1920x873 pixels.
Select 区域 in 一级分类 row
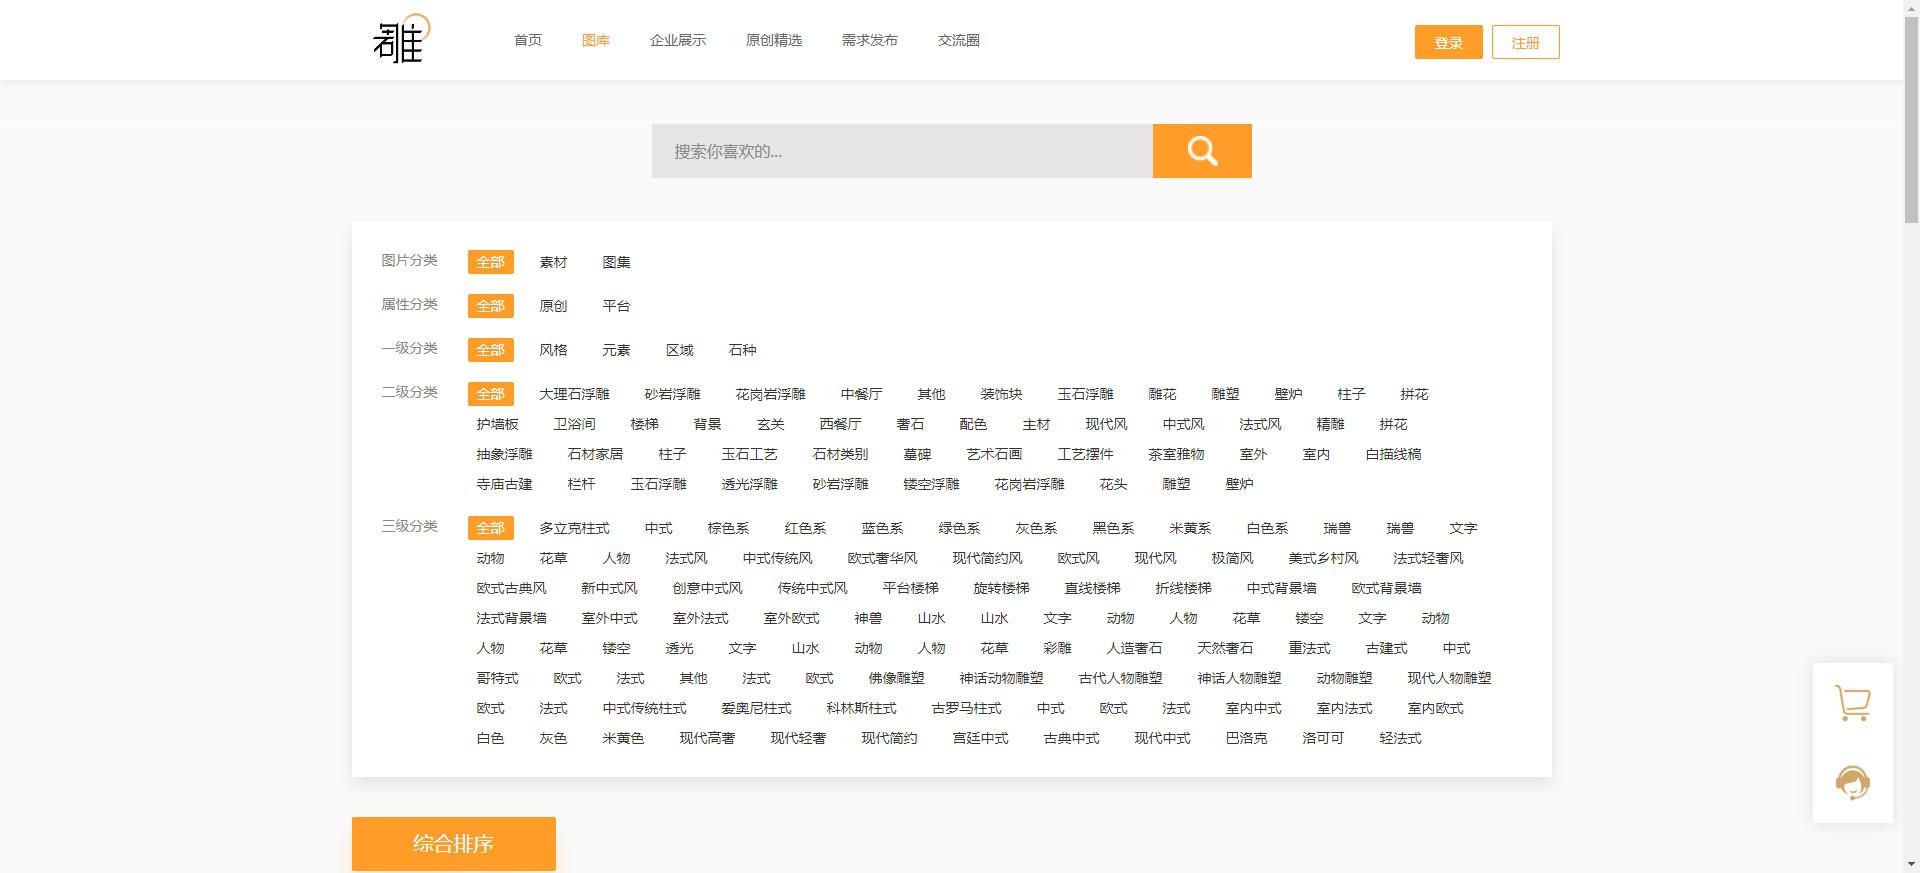(x=680, y=350)
